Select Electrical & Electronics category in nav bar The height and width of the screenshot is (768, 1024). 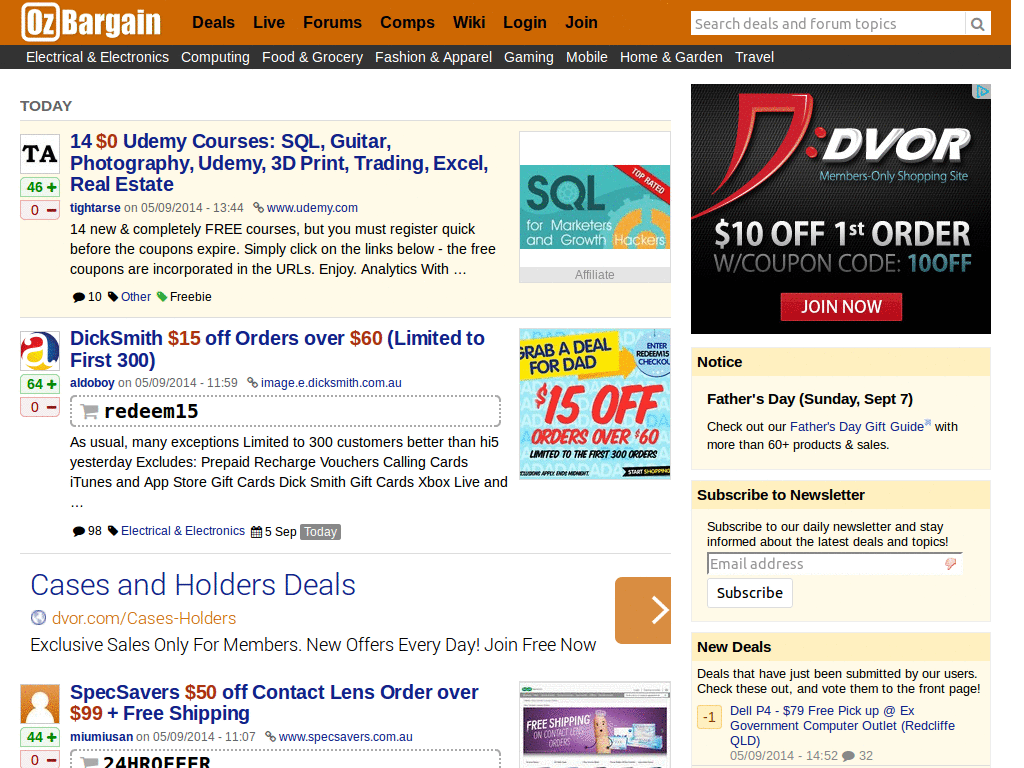[97, 57]
